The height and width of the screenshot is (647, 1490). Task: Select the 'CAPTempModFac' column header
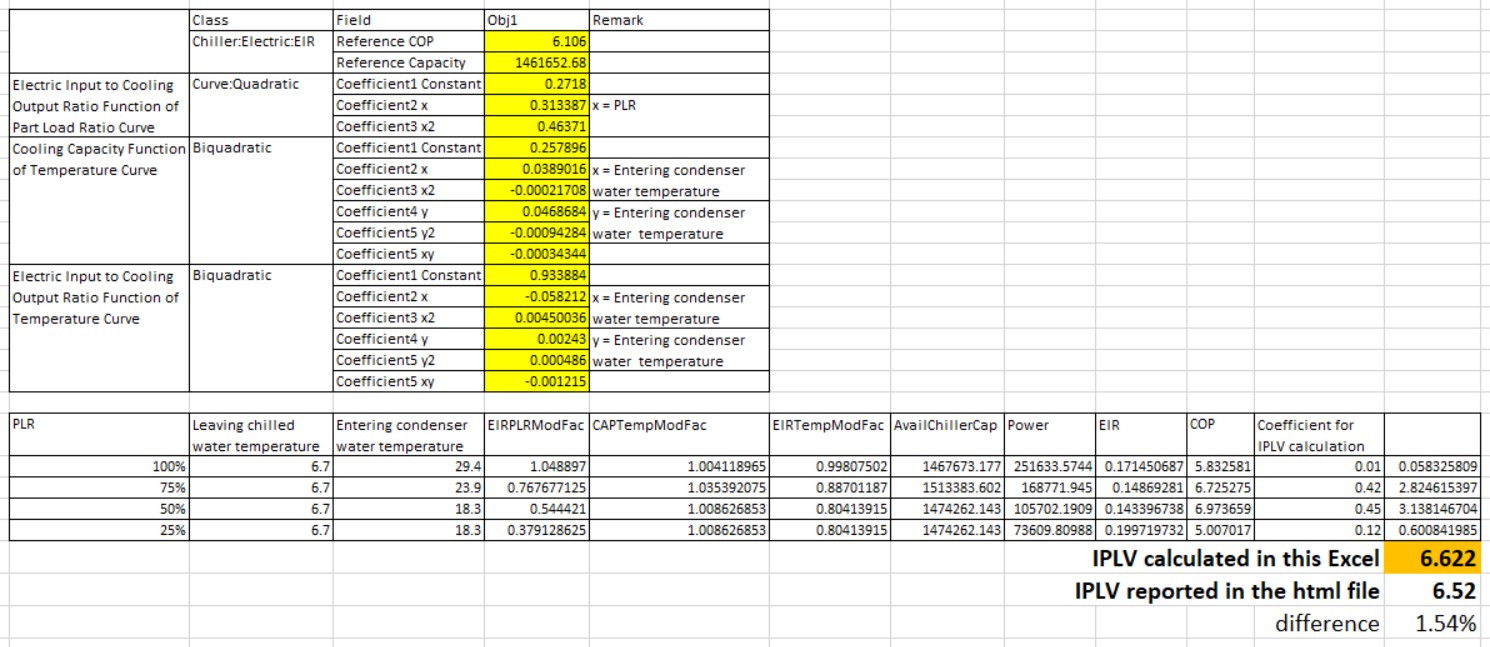[679, 434]
